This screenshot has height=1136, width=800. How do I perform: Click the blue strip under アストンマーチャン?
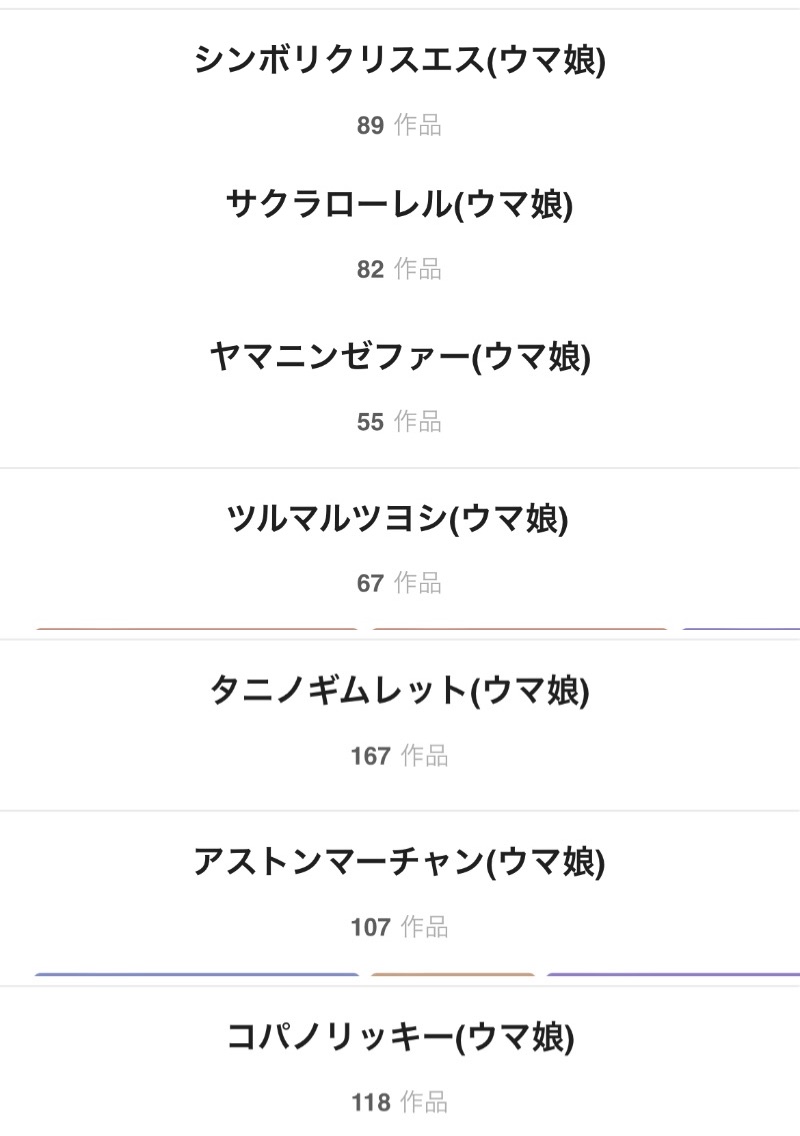click(x=196, y=975)
